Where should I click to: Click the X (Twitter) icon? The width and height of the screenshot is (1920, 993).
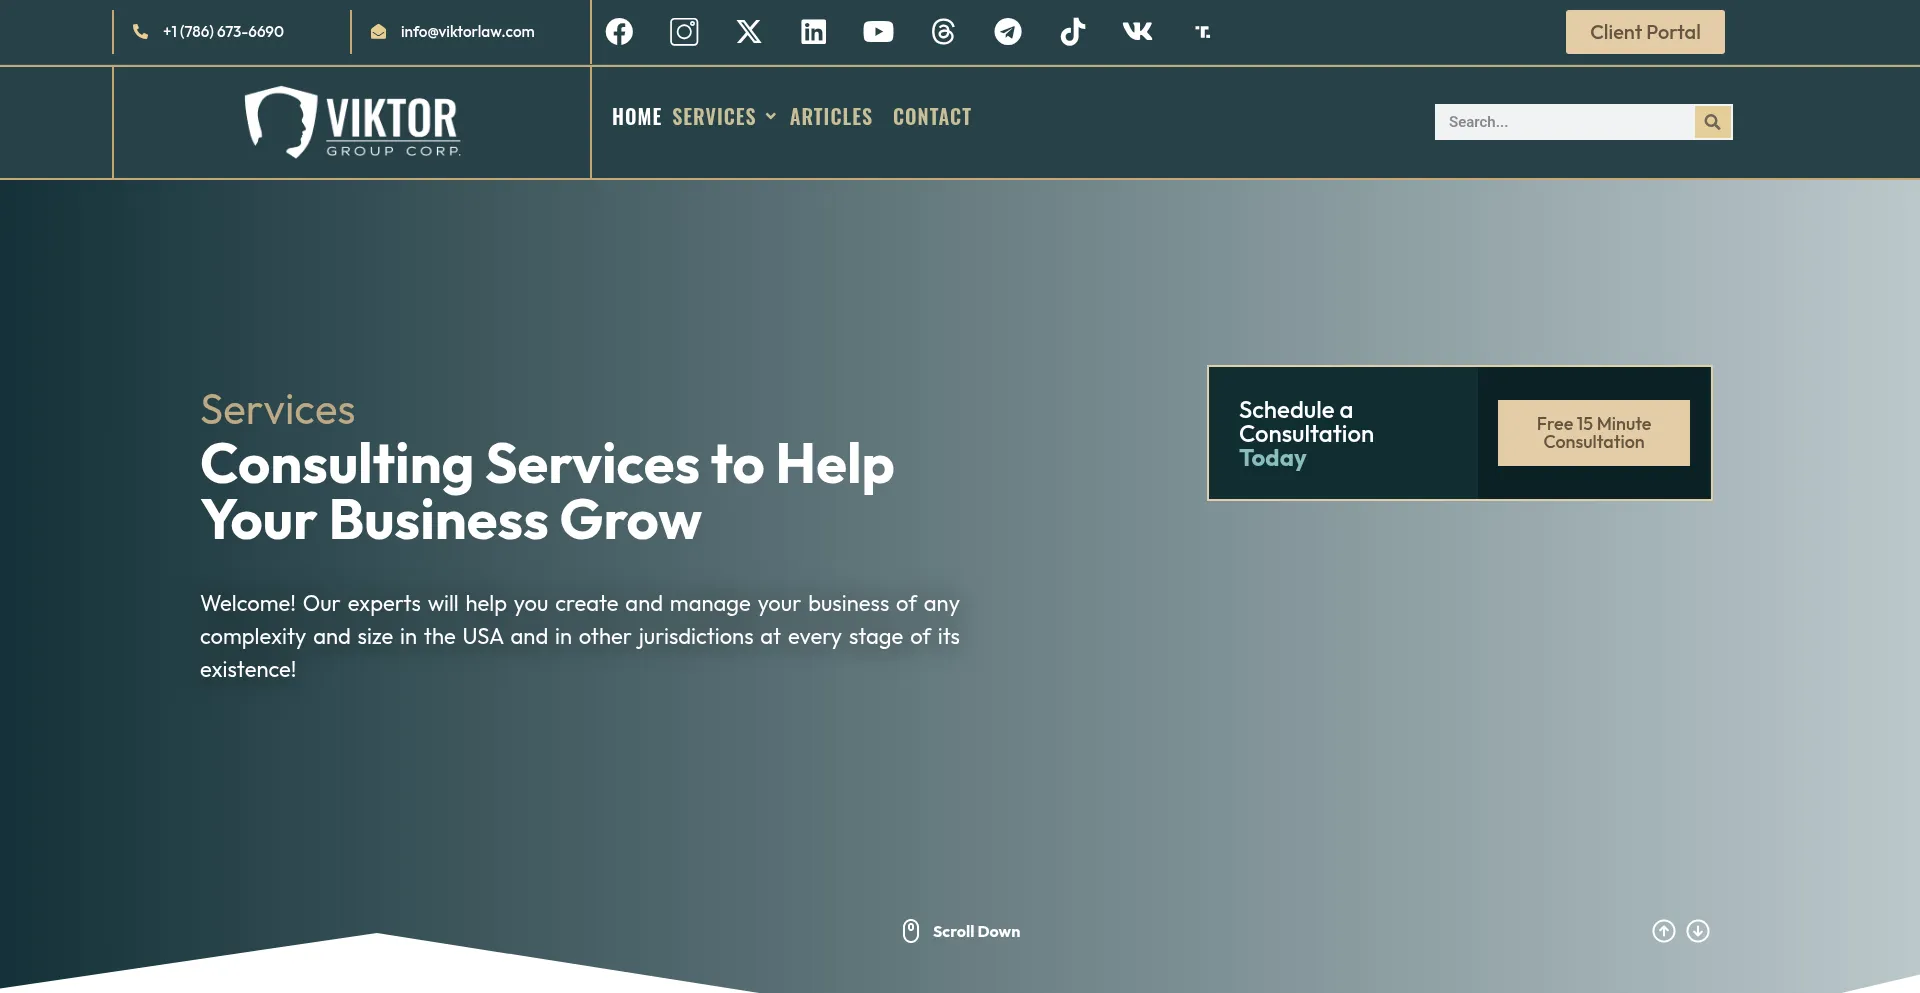click(748, 31)
